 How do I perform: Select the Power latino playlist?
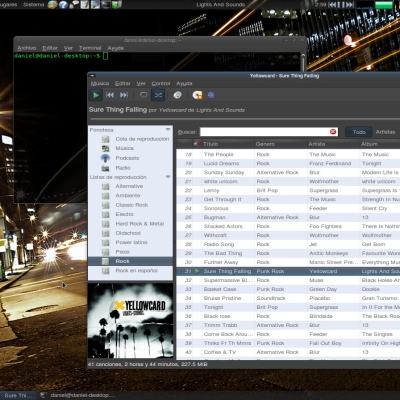click(130, 242)
